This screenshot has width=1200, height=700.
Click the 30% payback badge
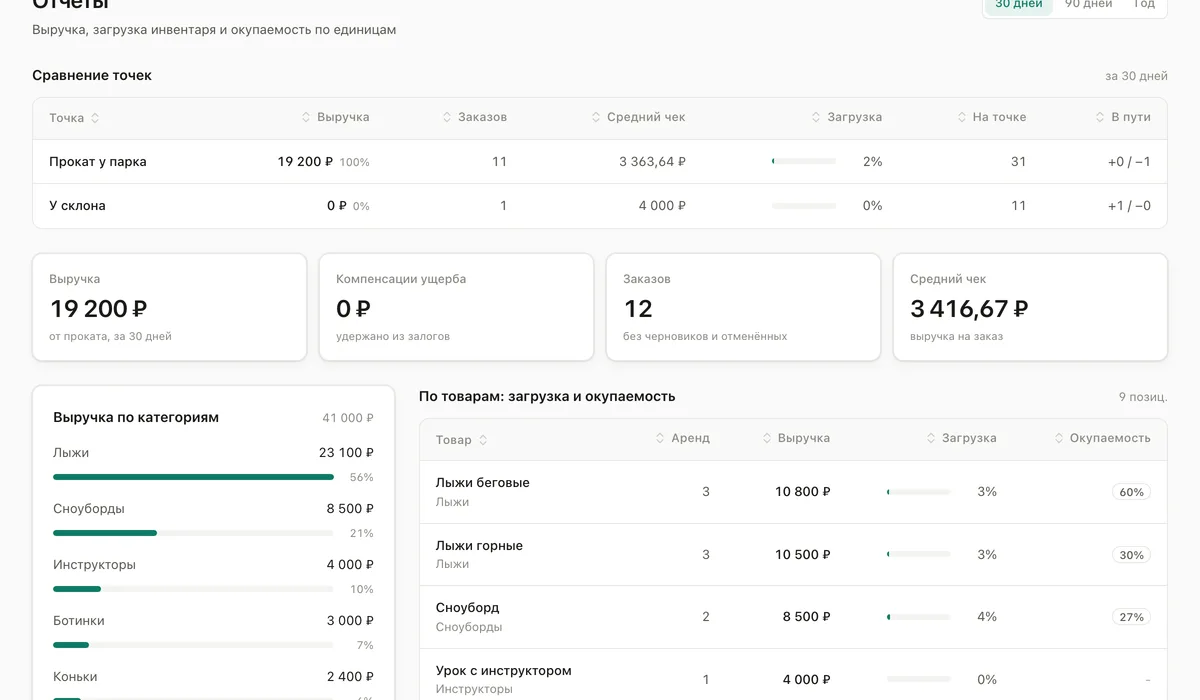coord(1131,555)
